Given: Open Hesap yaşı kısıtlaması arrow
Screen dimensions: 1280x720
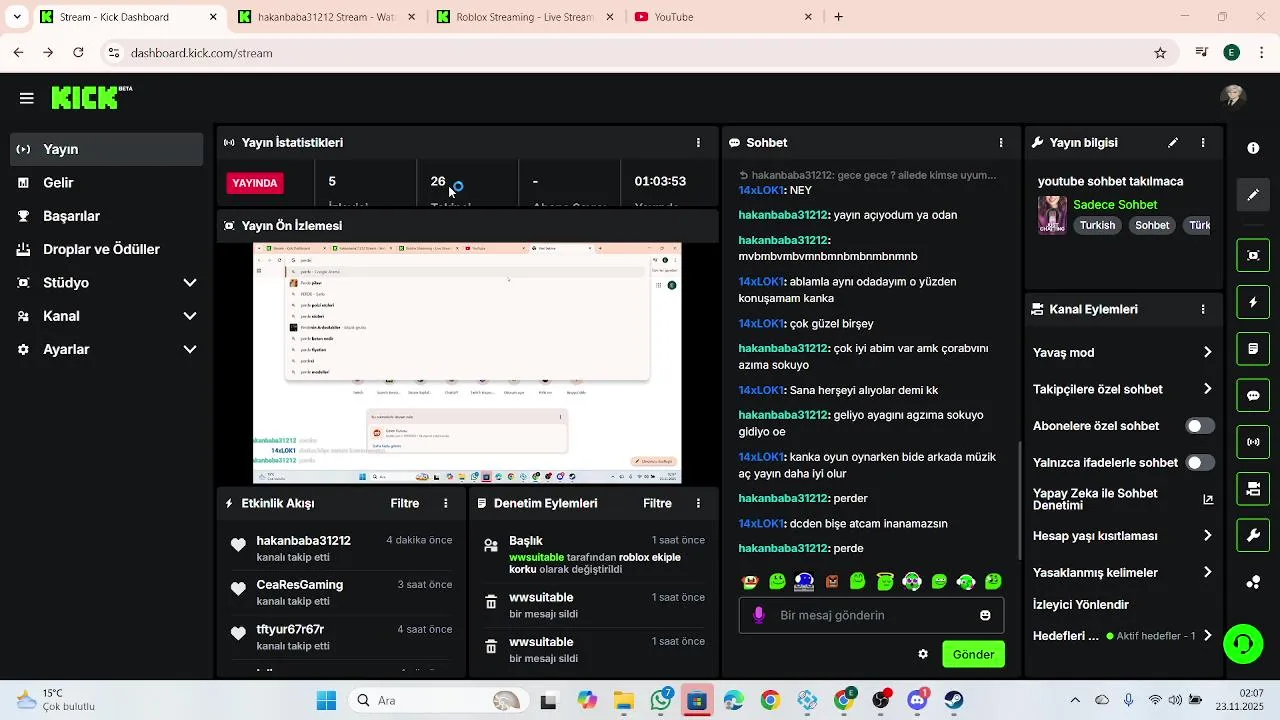Looking at the screenshot, I should tap(1207, 536).
